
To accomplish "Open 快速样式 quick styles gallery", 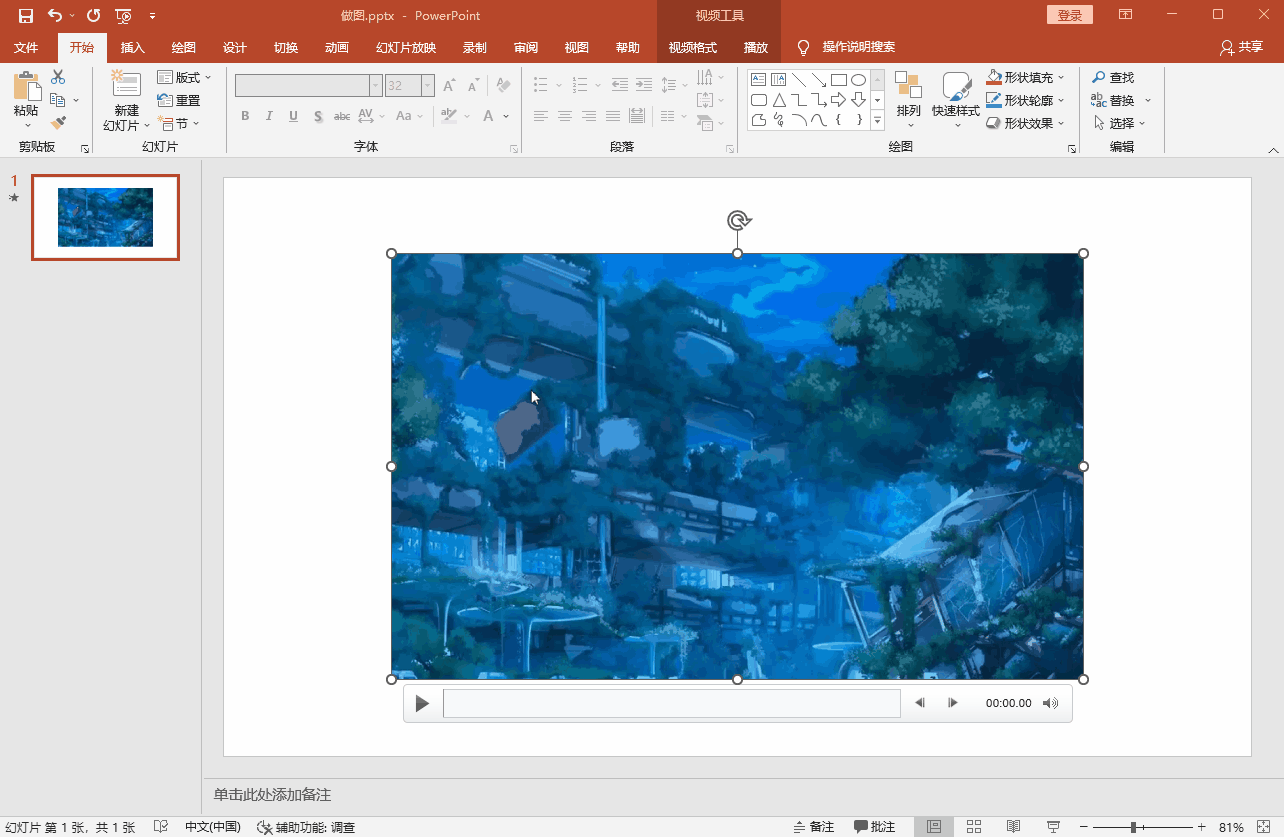I will [x=956, y=100].
